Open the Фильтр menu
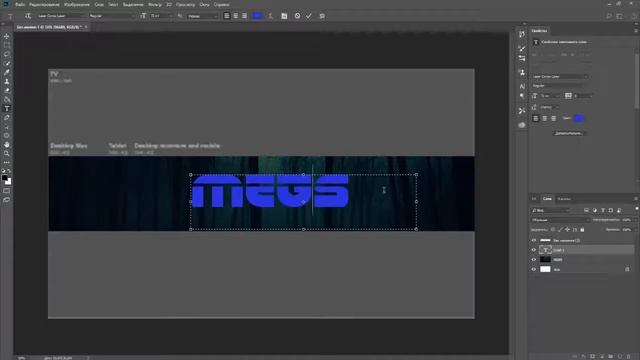Screen dimensions: 640x360 [155, 4]
